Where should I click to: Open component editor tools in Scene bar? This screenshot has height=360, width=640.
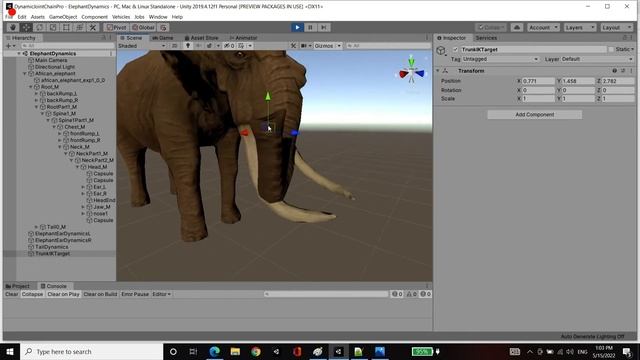click(x=293, y=46)
